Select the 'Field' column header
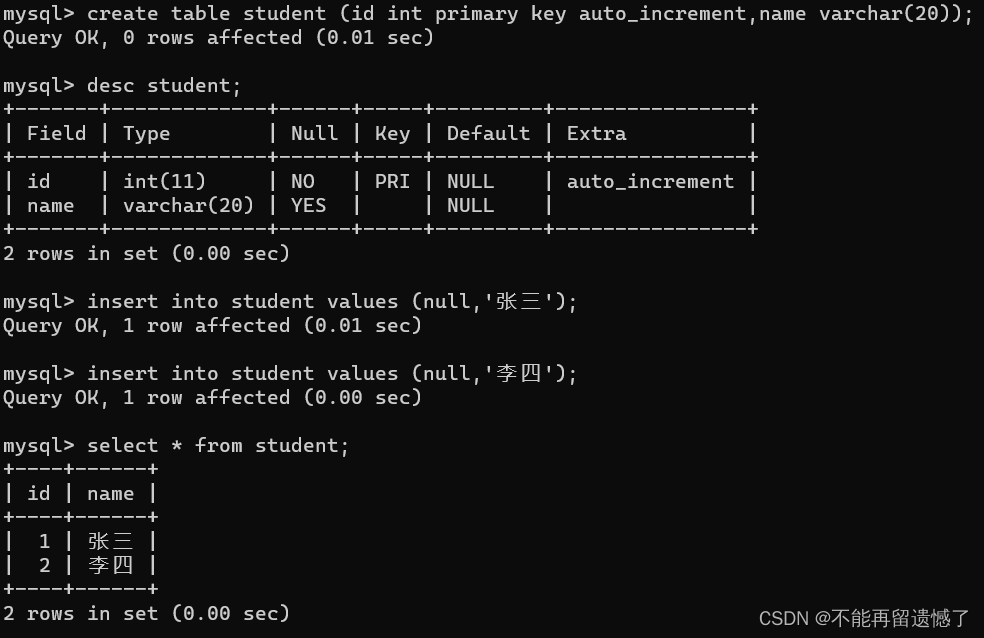Image resolution: width=984 pixels, height=638 pixels. click(56, 134)
